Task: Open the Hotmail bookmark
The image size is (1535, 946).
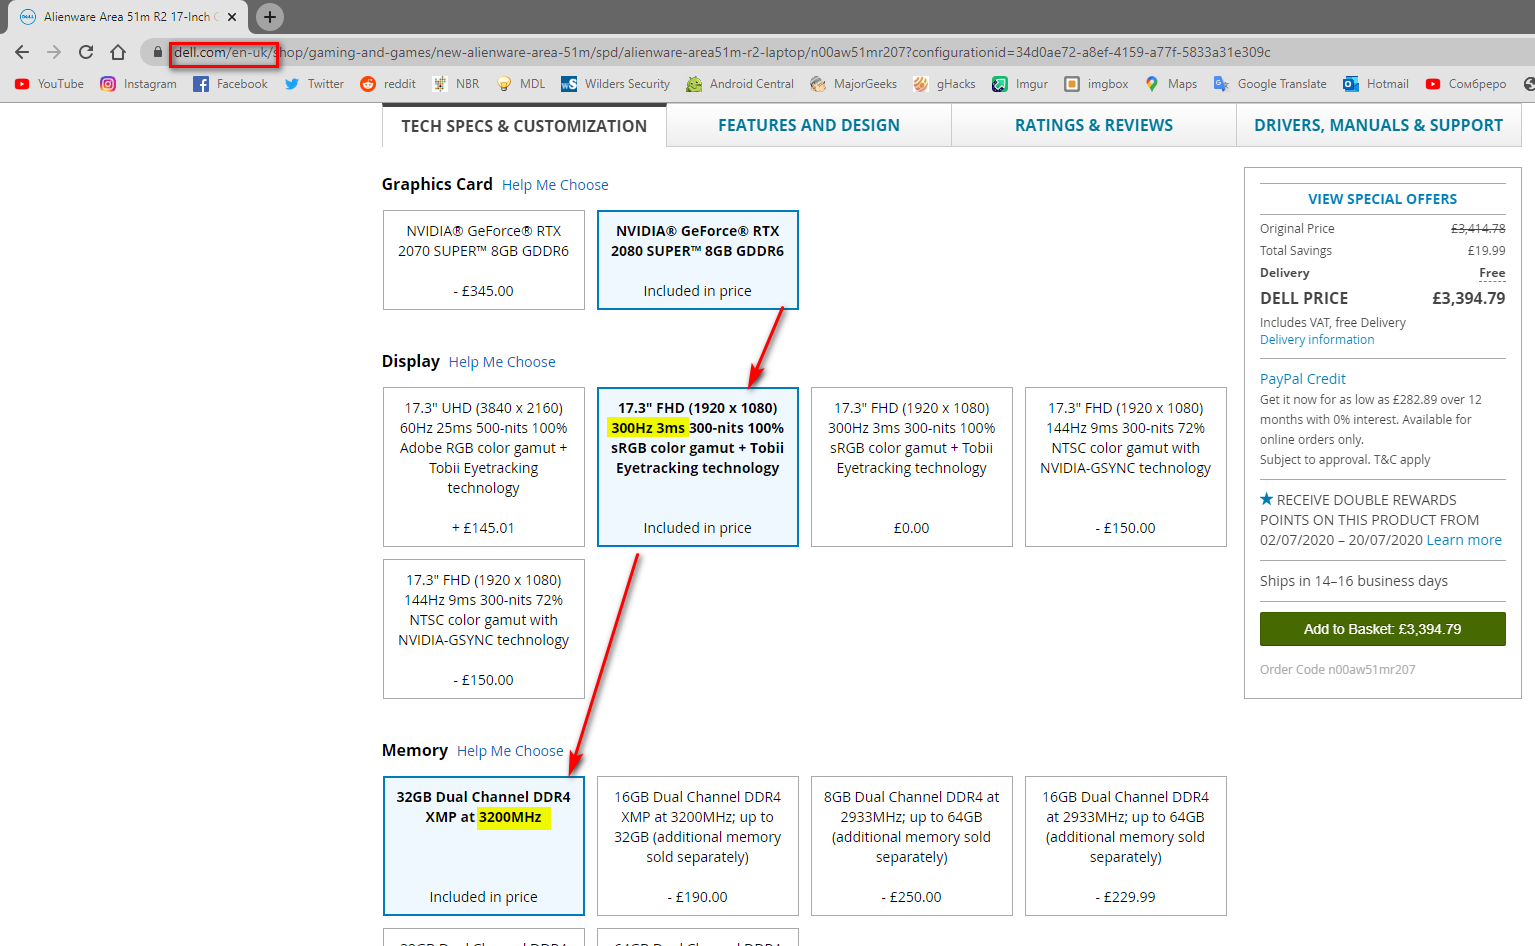Action: pos(1376,84)
